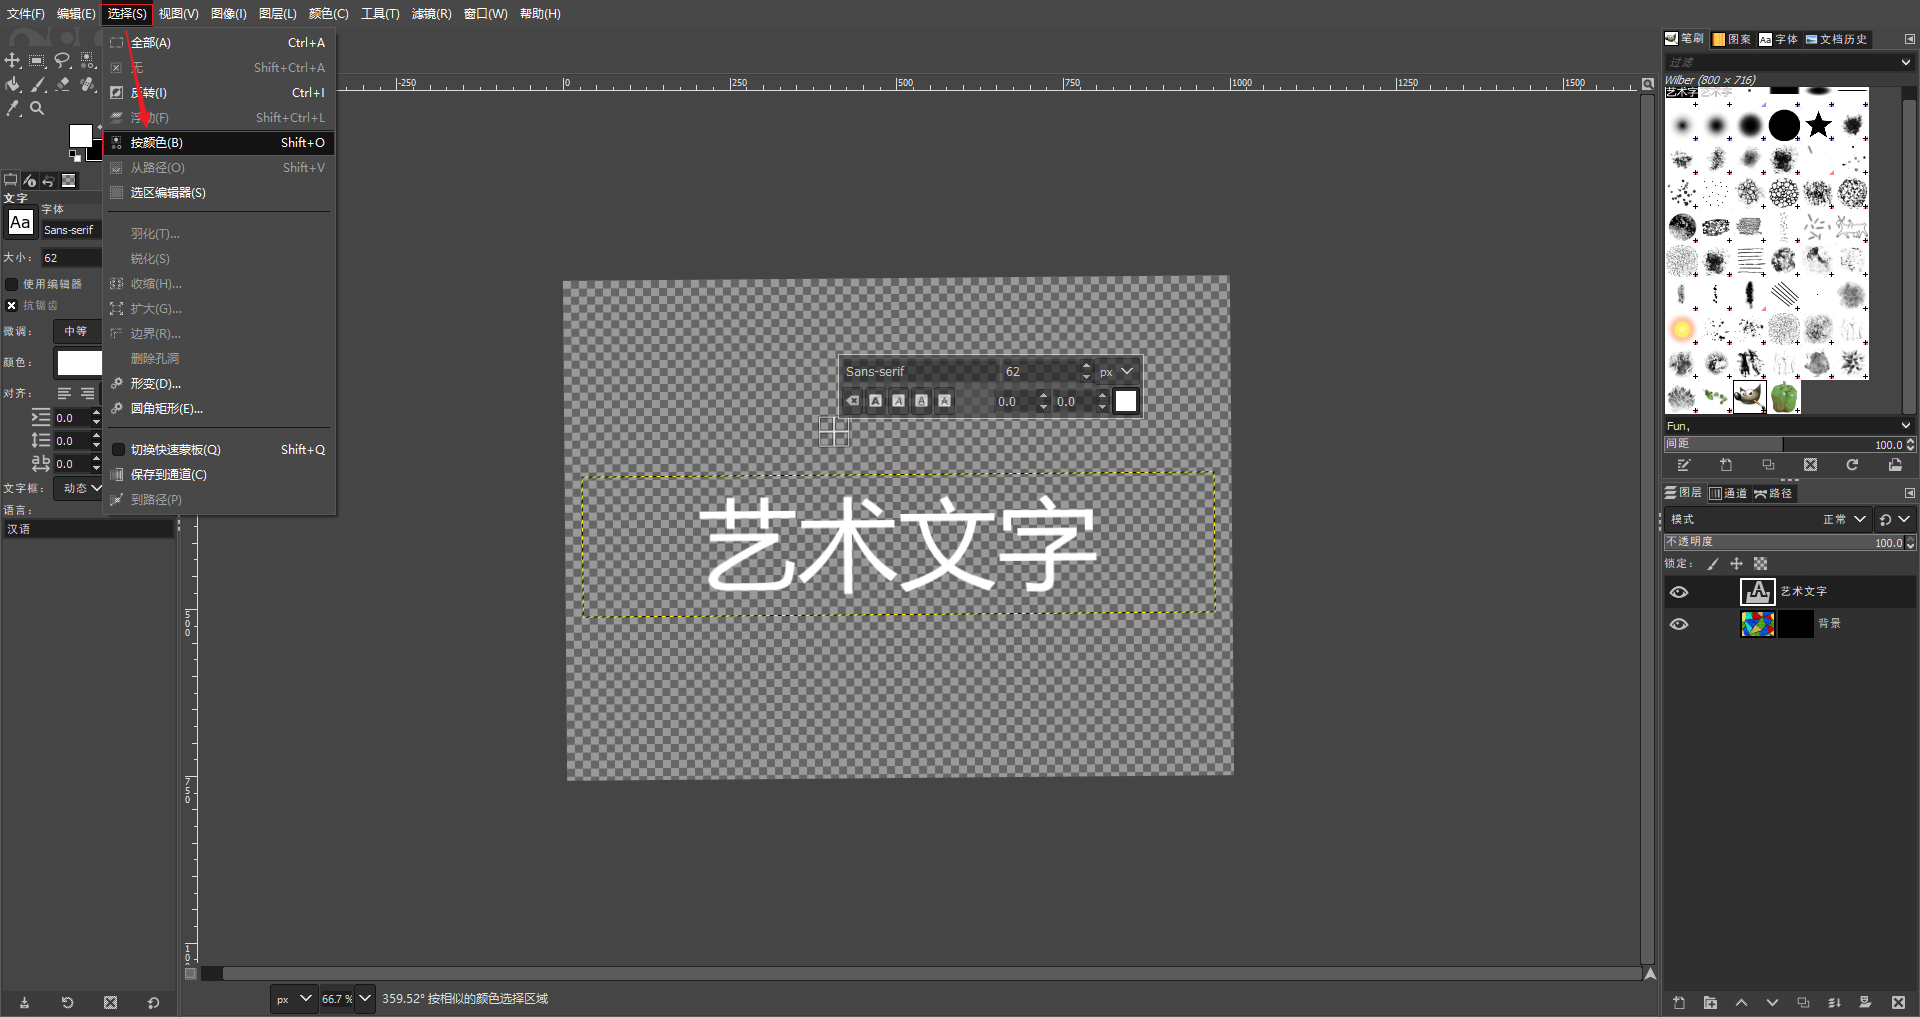
Task: Open the Undo History tab icon
Action: (x=48, y=181)
